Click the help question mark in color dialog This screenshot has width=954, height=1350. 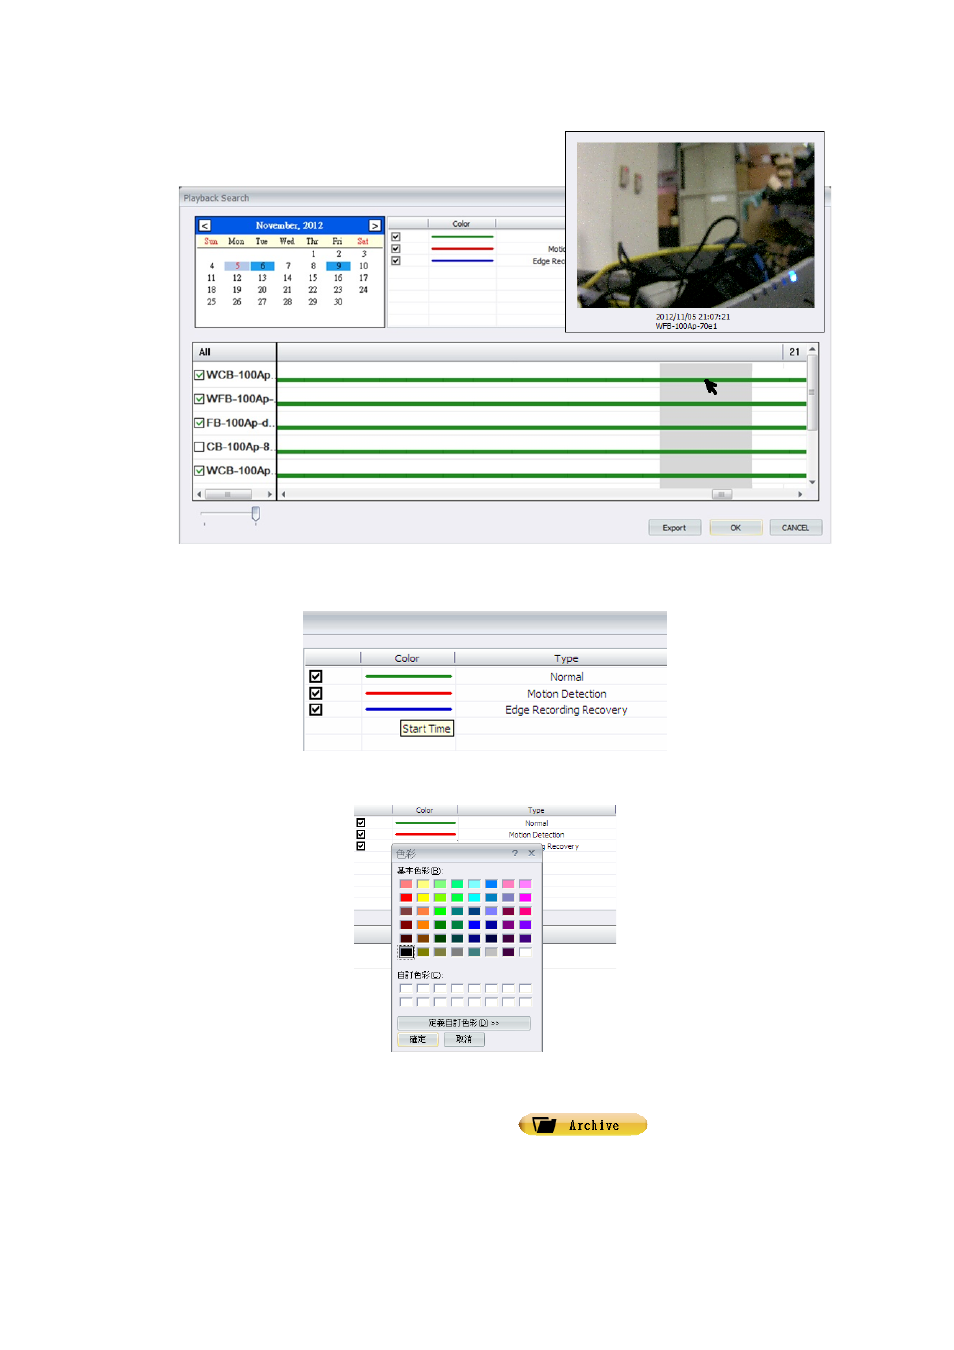[515, 853]
